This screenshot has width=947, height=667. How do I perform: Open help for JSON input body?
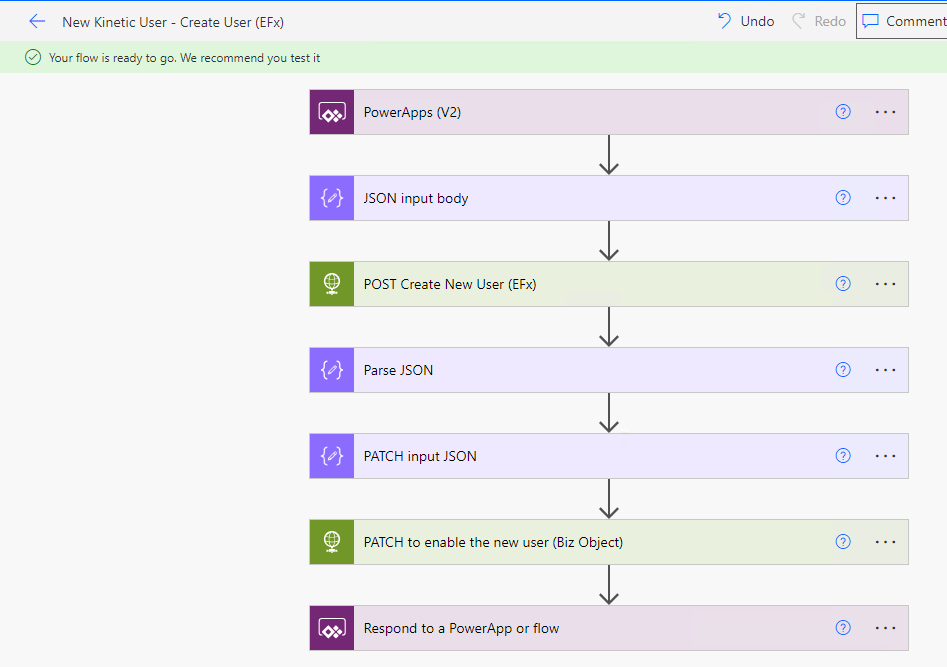[x=843, y=198]
